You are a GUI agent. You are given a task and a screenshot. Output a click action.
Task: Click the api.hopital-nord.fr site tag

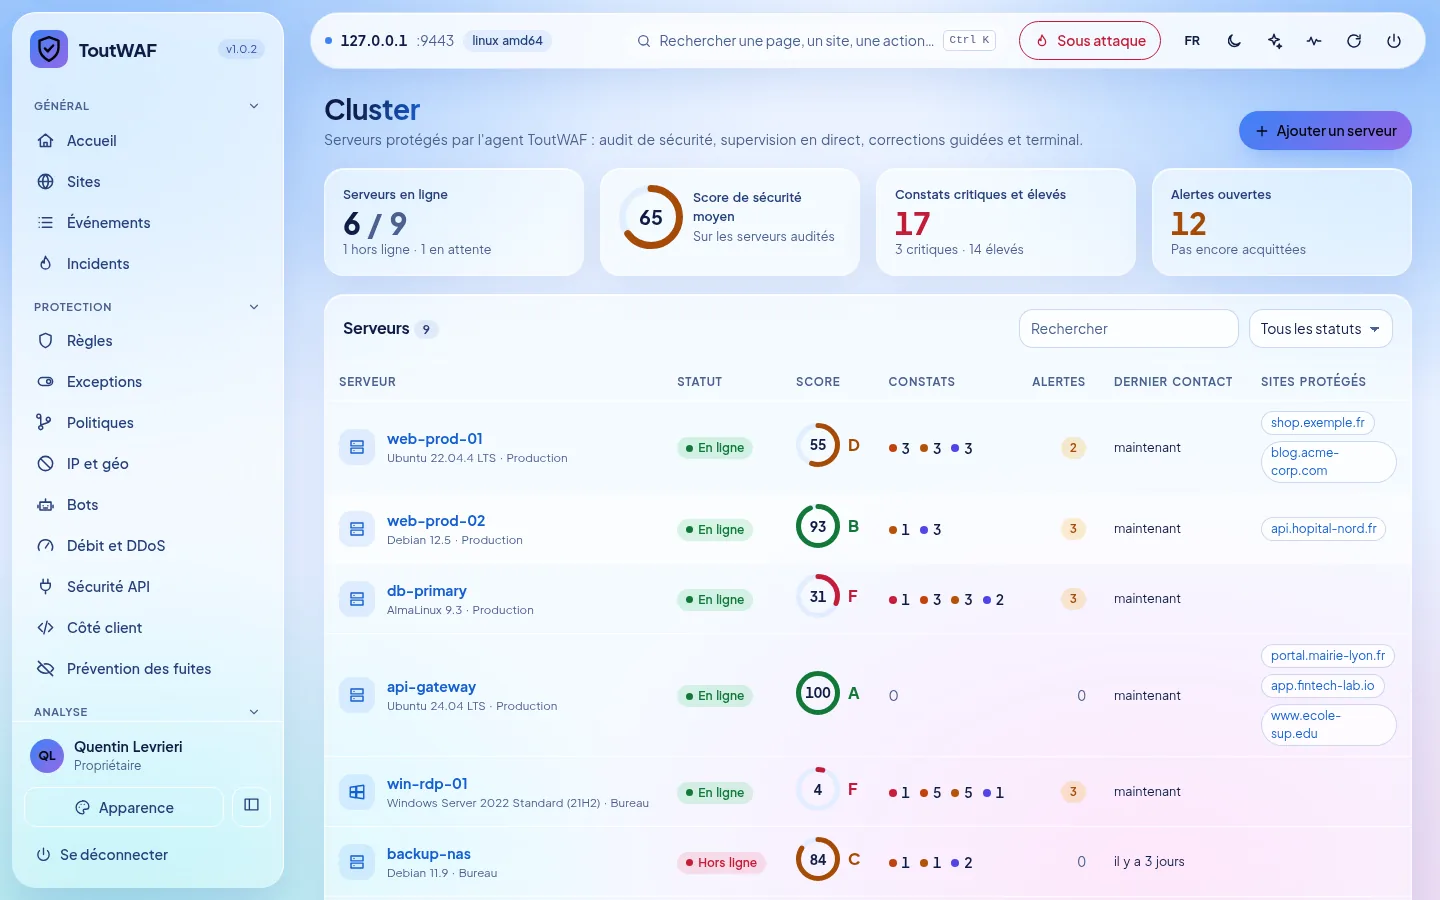[x=1323, y=529]
